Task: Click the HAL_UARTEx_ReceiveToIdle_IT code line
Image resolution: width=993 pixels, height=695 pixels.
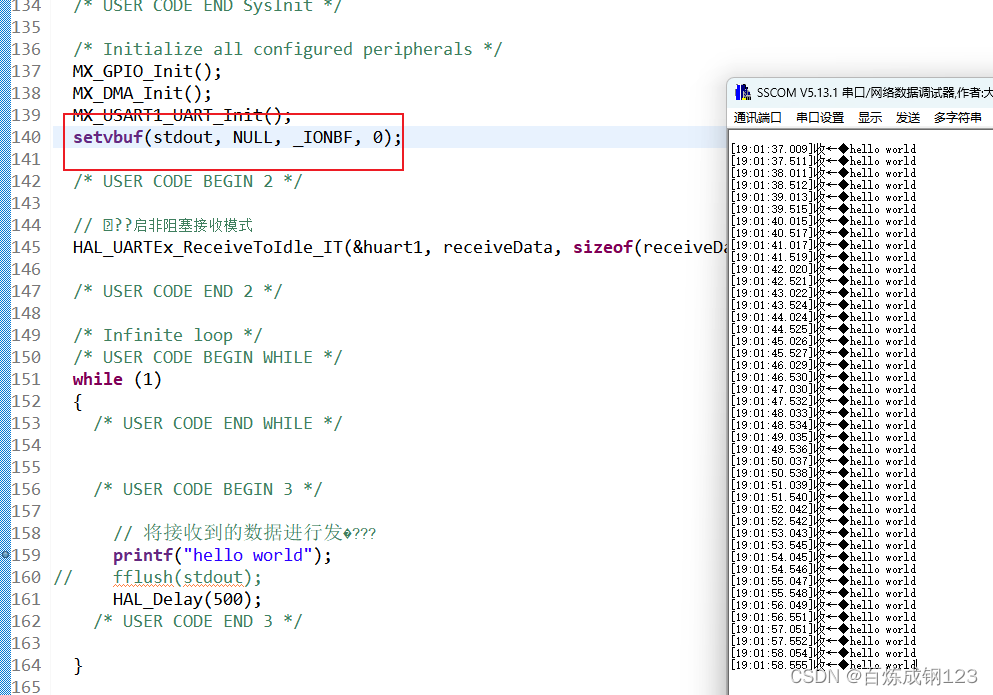Action: coord(399,247)
